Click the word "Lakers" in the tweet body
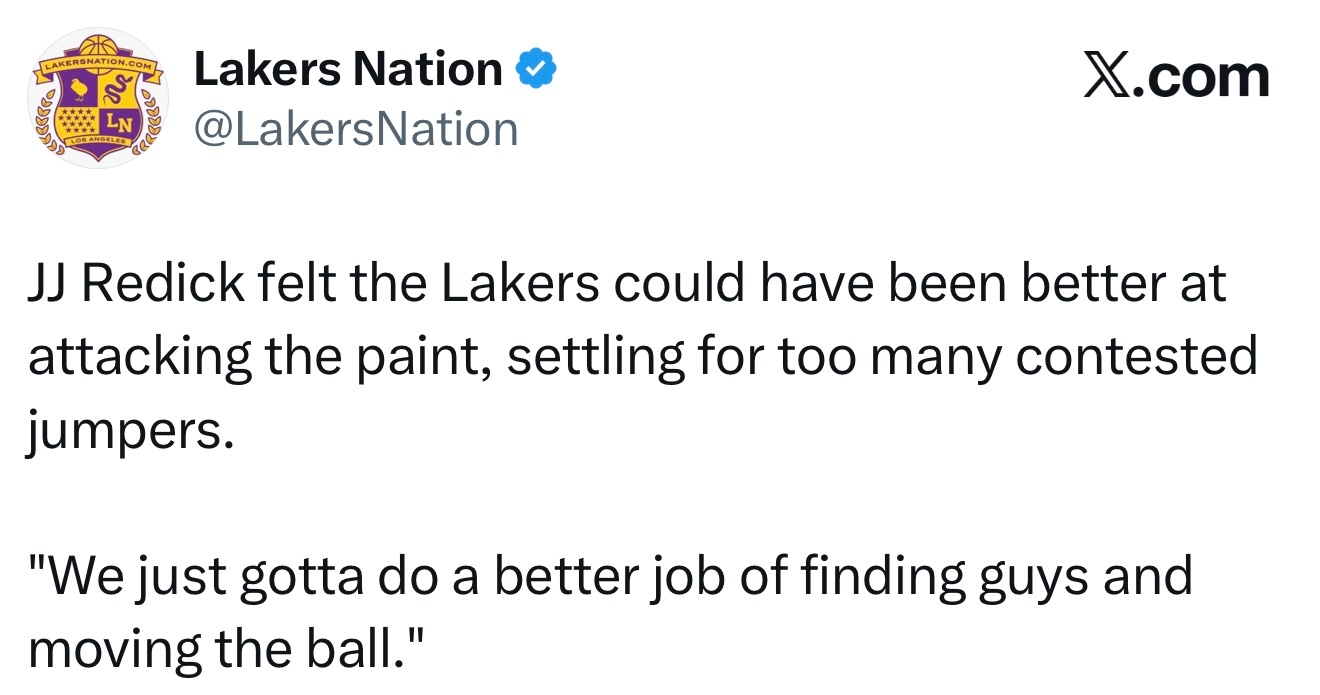 [520, 285]
